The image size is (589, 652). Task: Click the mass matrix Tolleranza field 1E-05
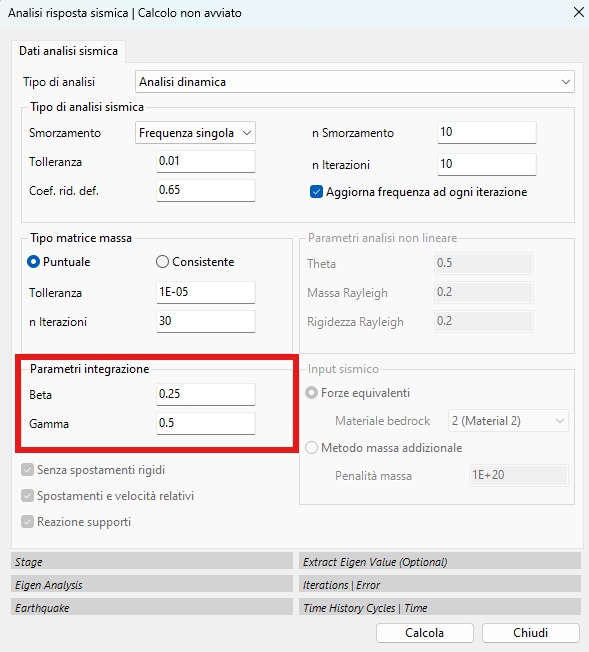click(205, 292)
